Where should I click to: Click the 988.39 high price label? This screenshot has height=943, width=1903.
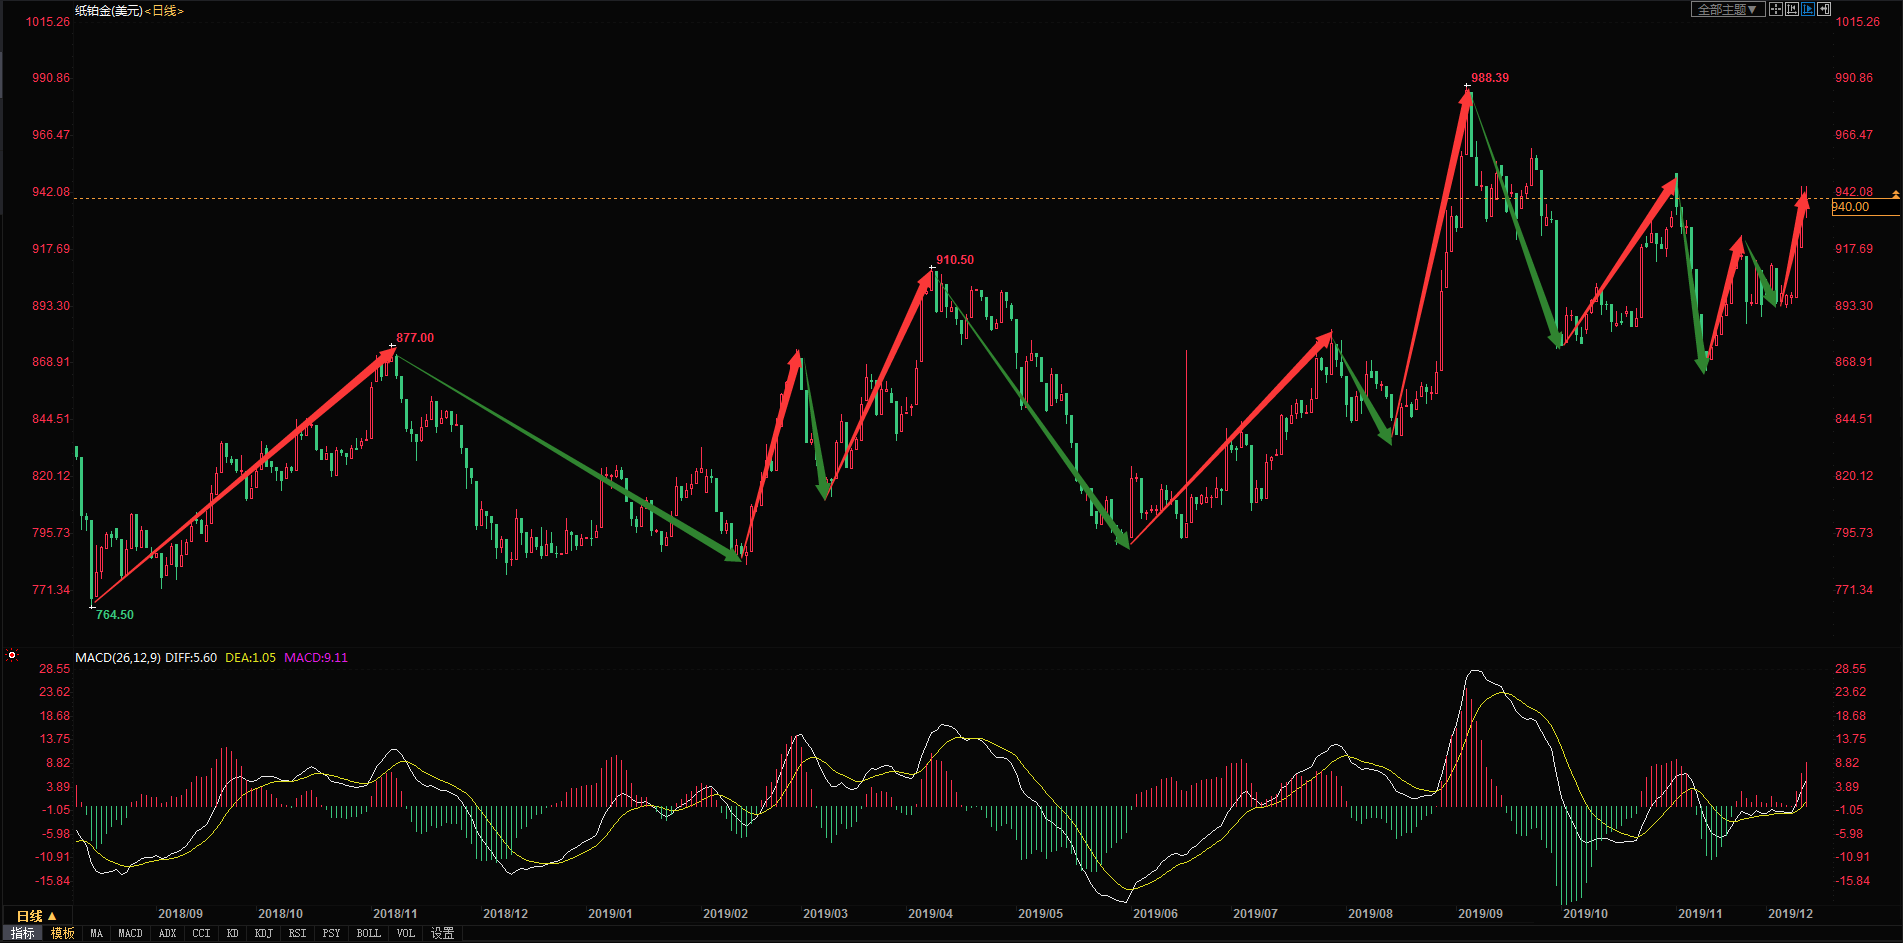[x=1490, y=77]
